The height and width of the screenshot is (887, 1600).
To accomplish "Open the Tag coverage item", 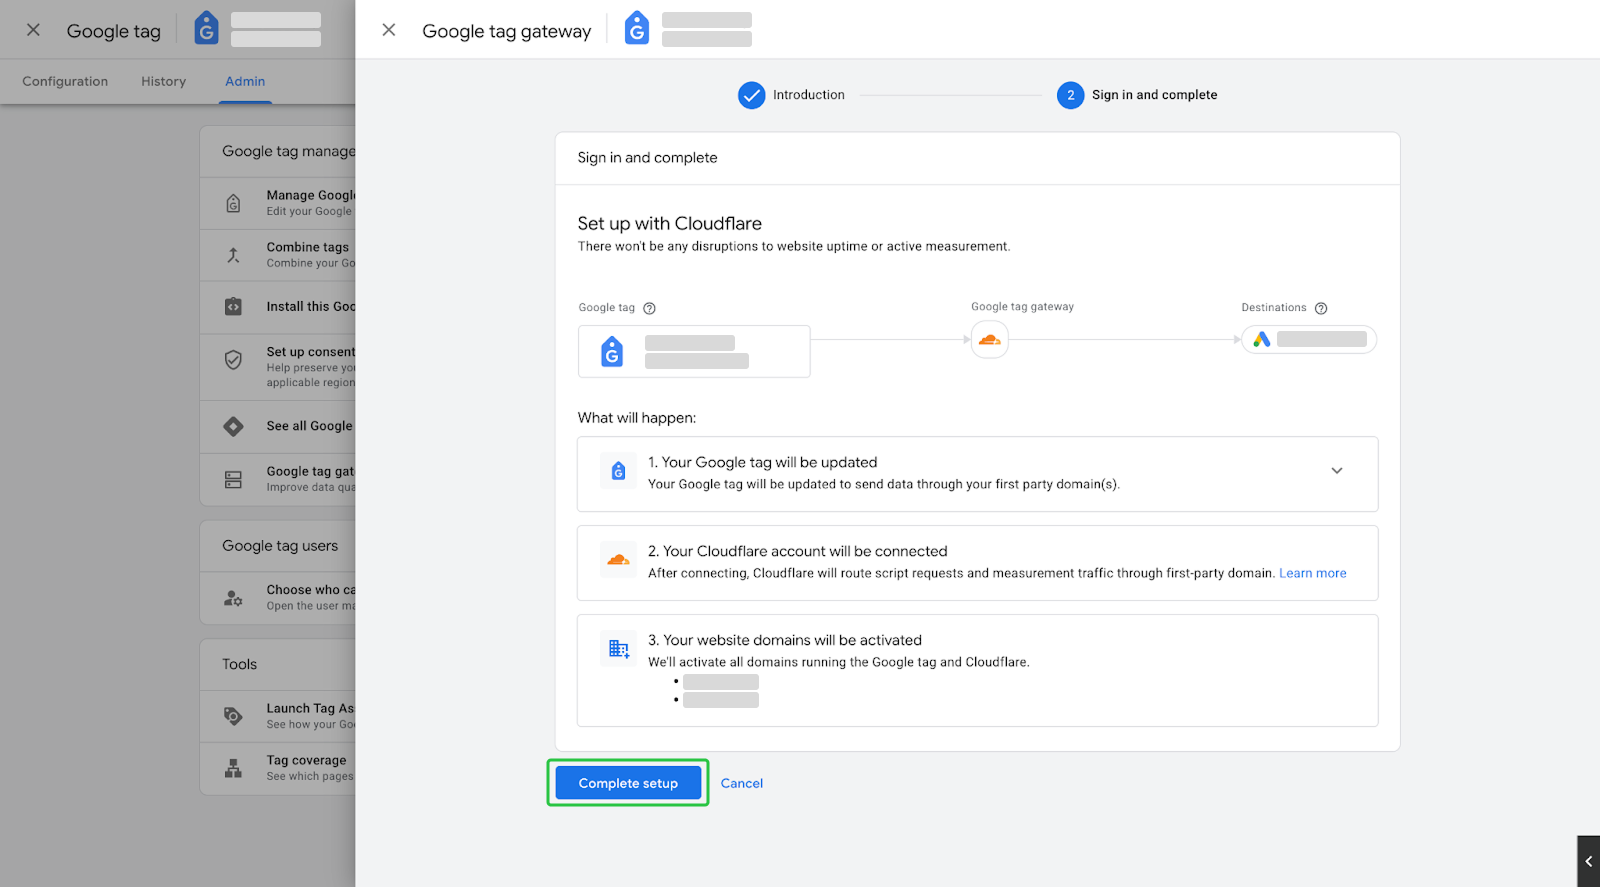I will (278, 768).
